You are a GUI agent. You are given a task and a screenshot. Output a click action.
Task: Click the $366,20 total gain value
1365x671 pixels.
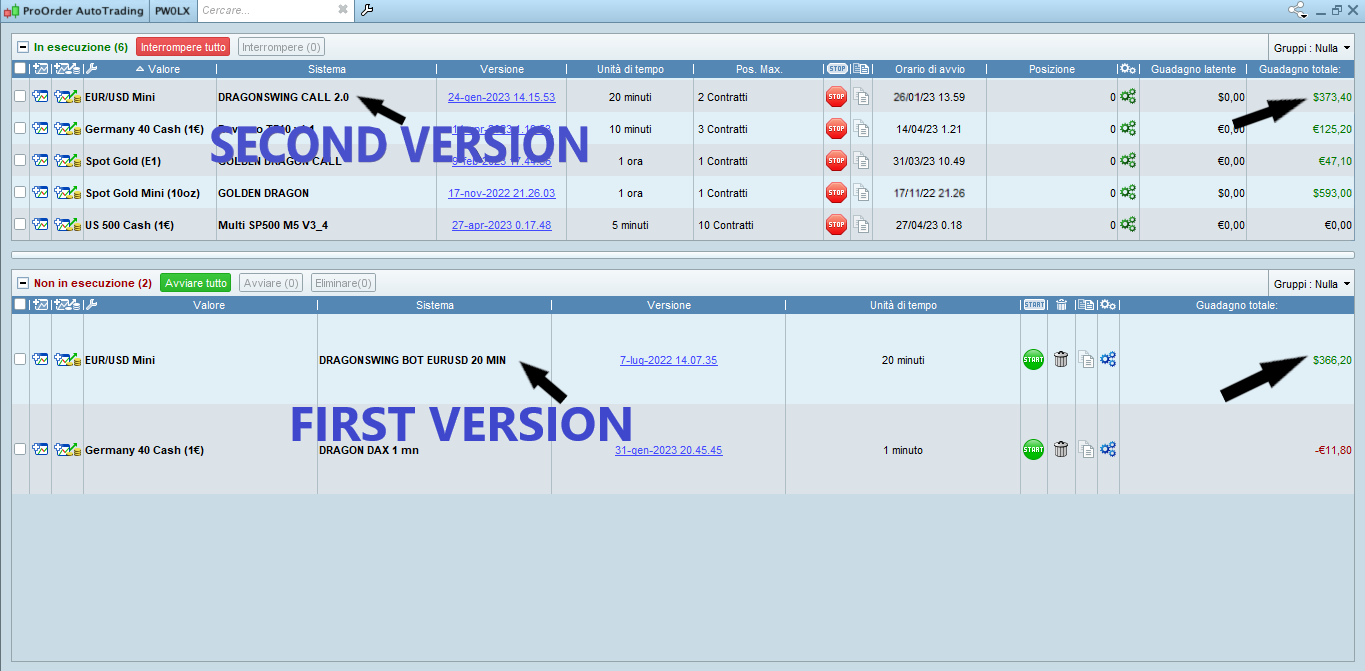pyautogui.click(x=1332, y=360)
